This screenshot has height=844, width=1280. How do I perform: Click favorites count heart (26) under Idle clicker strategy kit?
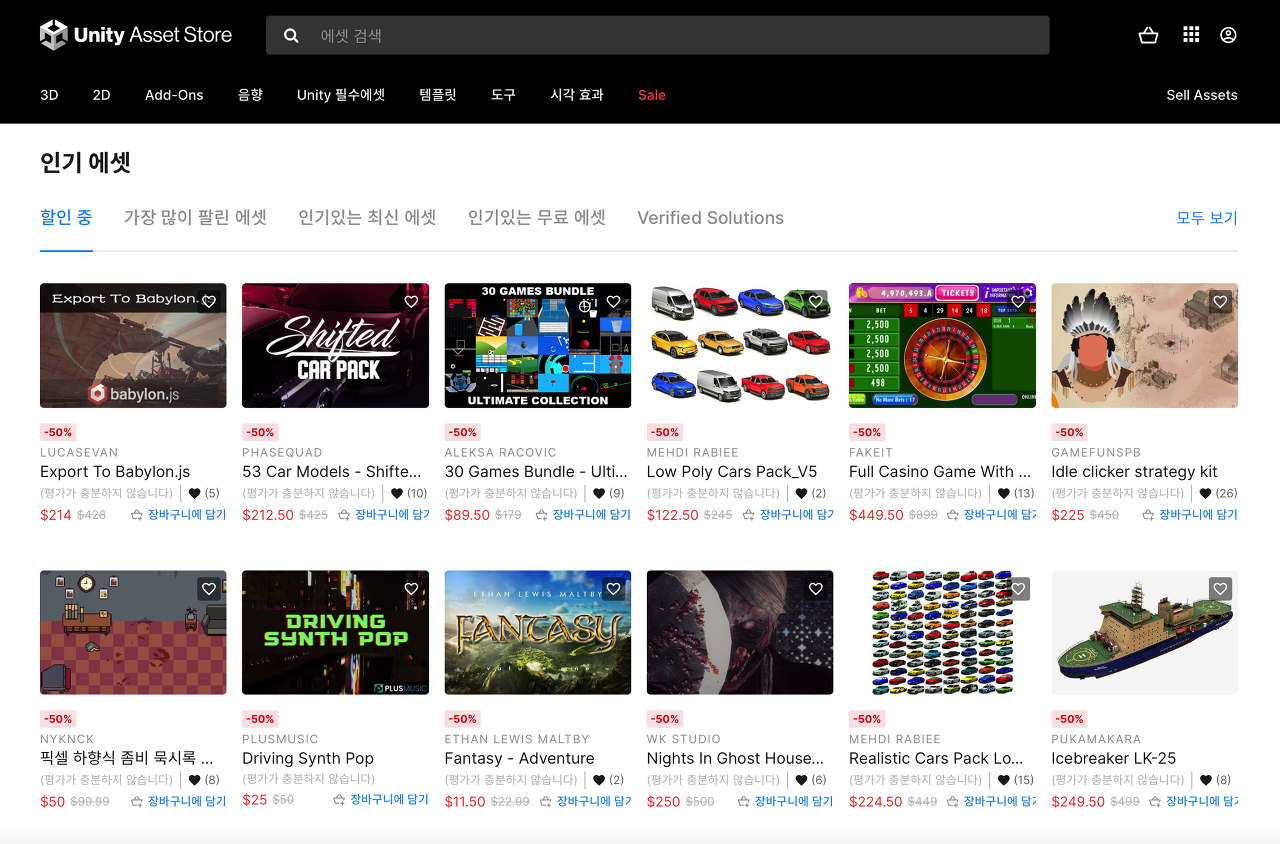(1205, 493)
